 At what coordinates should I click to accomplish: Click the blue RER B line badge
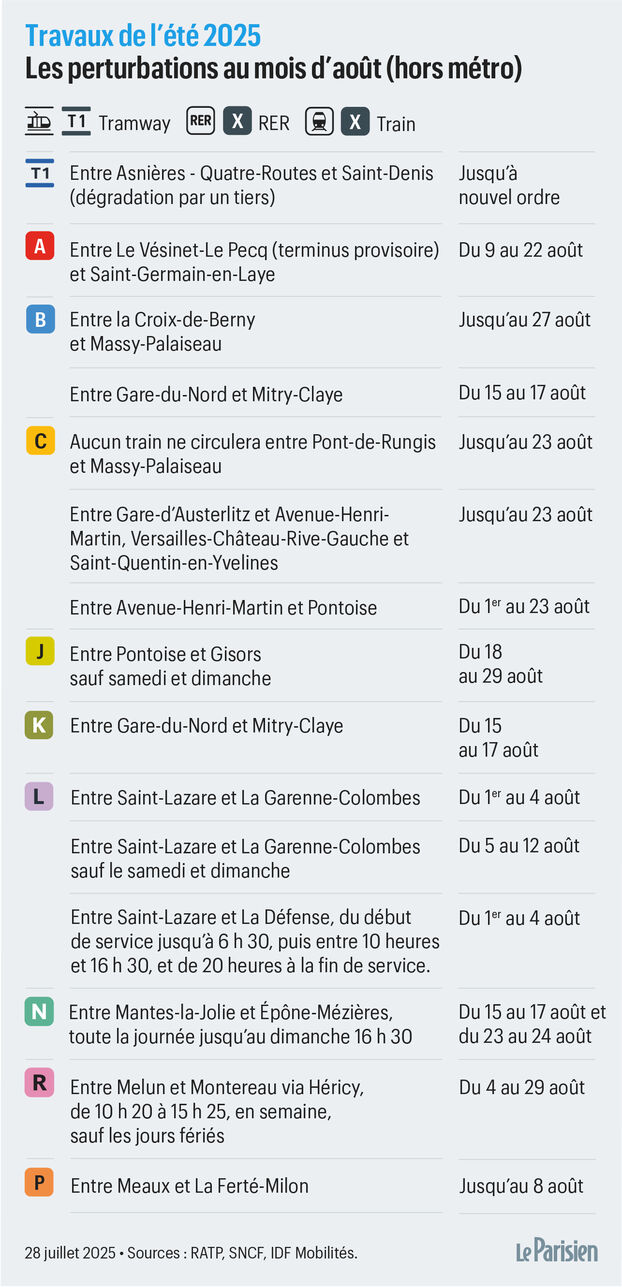point(39,319)
